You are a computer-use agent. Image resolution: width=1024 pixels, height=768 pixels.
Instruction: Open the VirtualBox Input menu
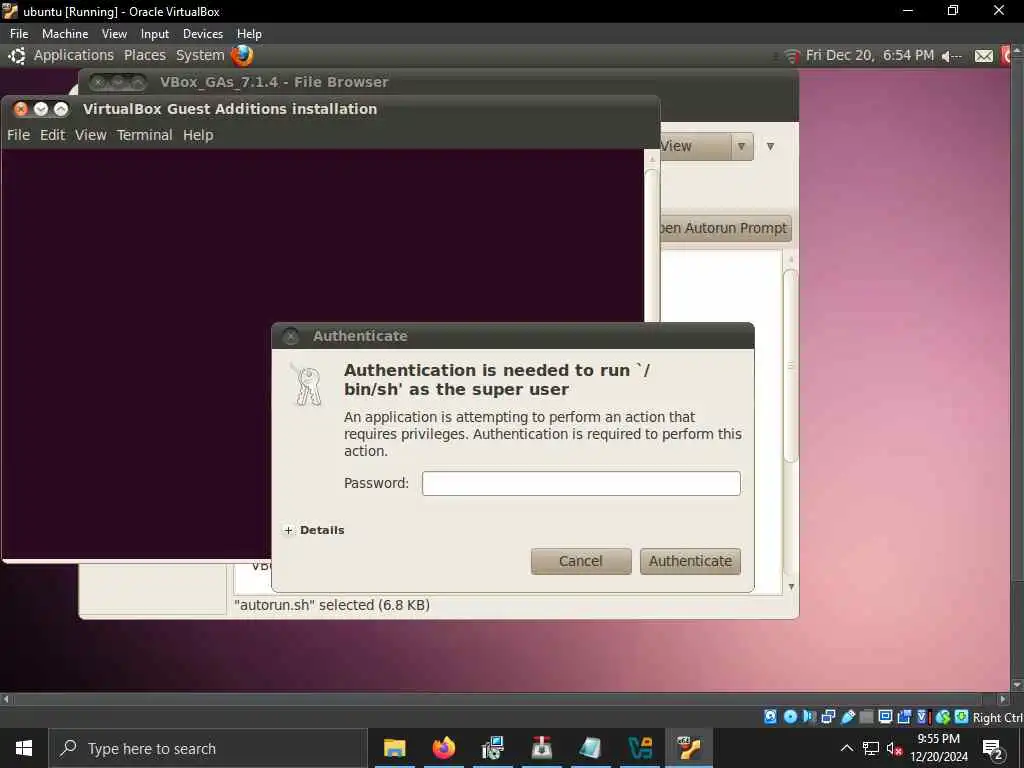pos(155,34)
